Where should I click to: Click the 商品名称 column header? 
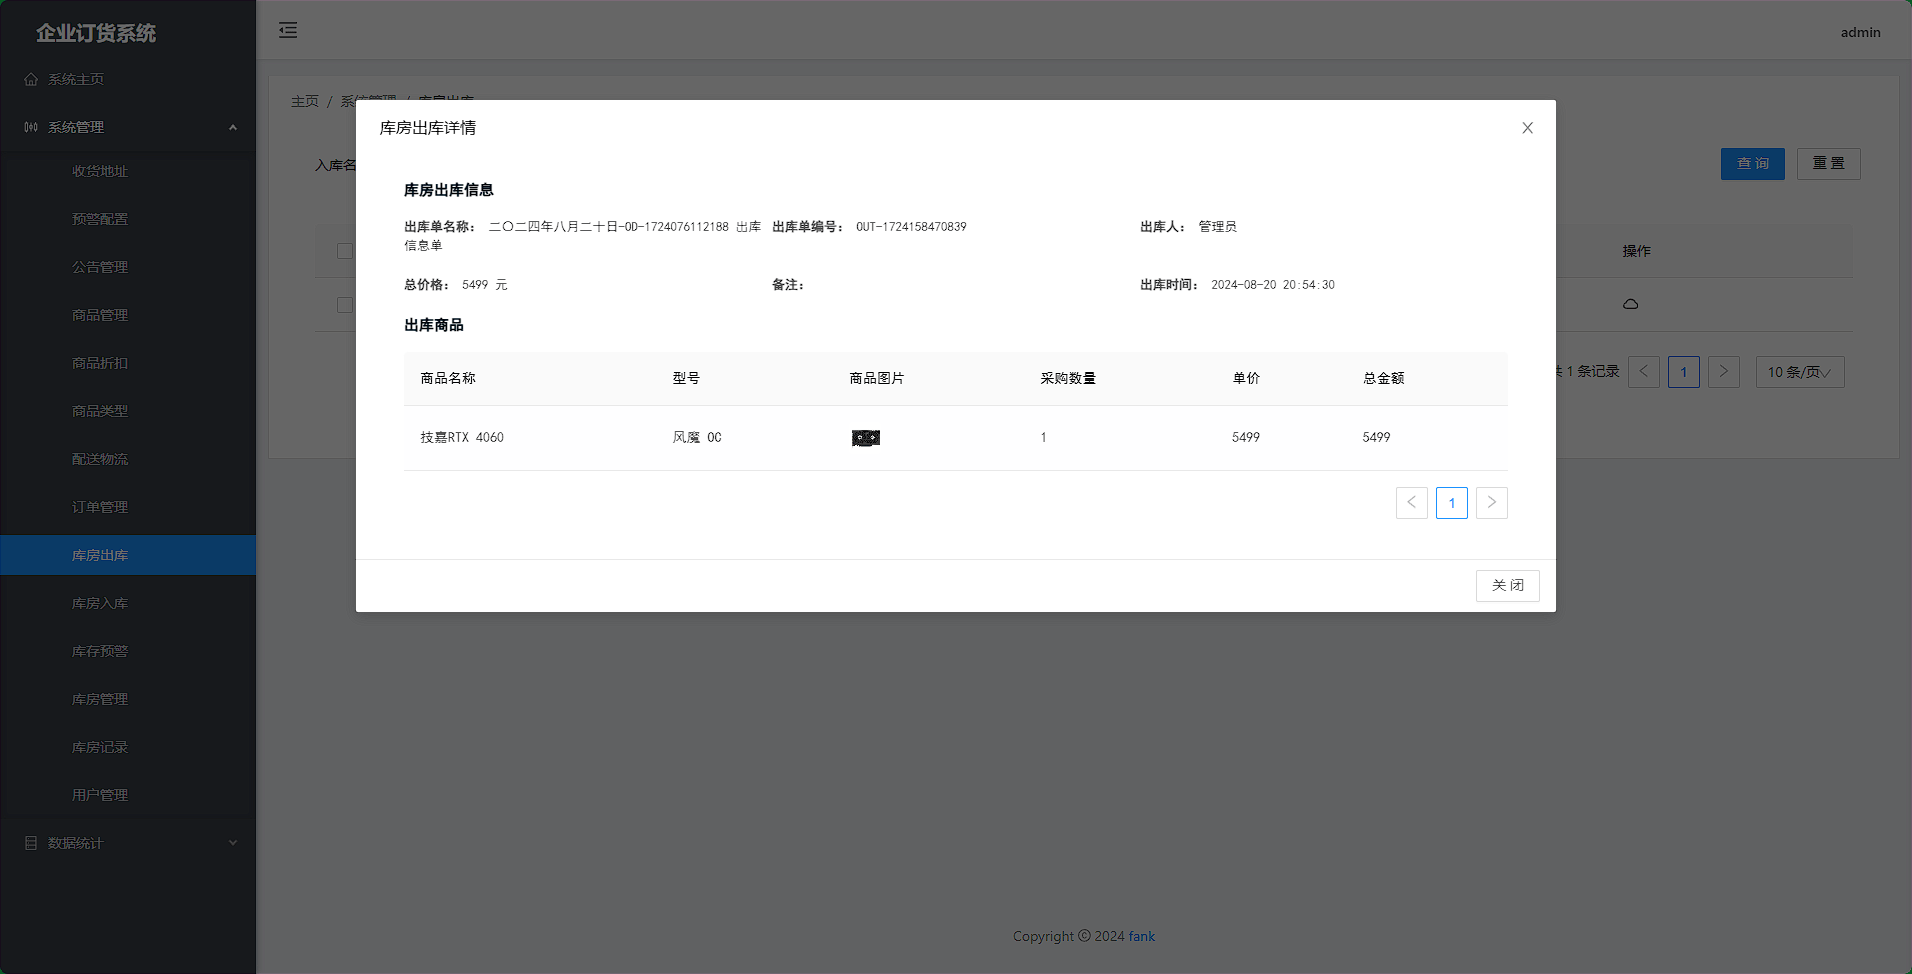(x=448, y=378)
